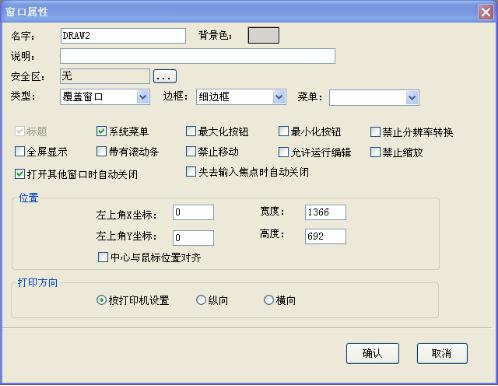Expand the 类型 dropdown showing 覆盖窗口

coord(105,97)
